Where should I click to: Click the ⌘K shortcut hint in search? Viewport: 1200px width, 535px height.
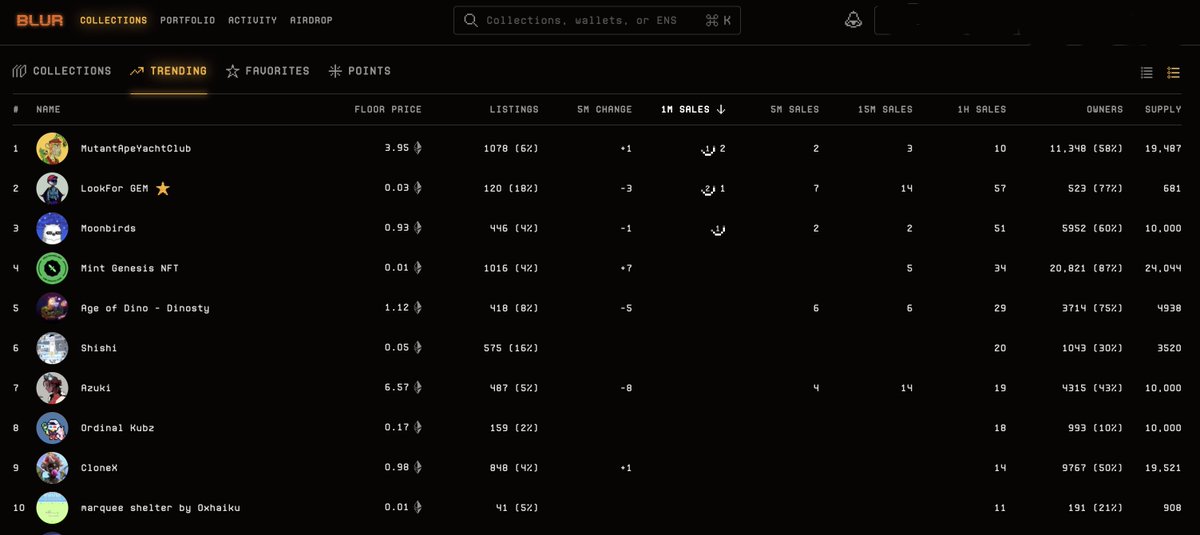tap(718, 20)
